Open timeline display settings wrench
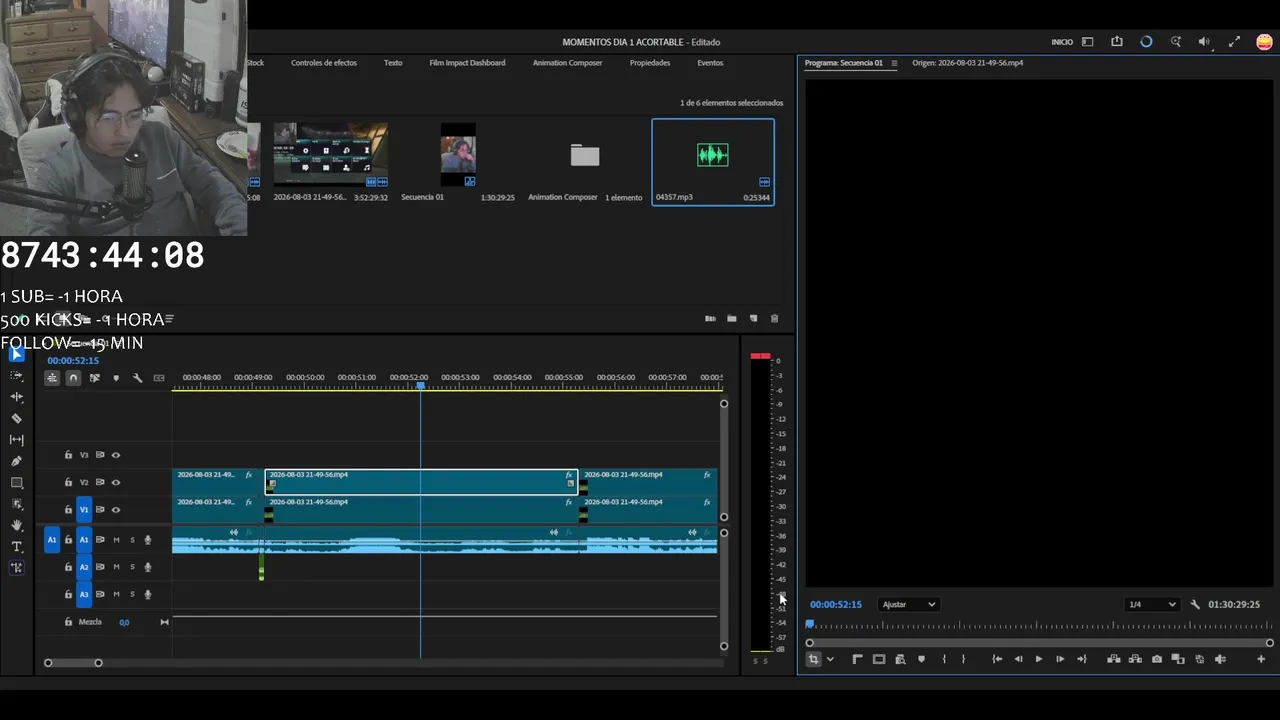This screenshot has height=720, width=1280. [x=137, y=378]
